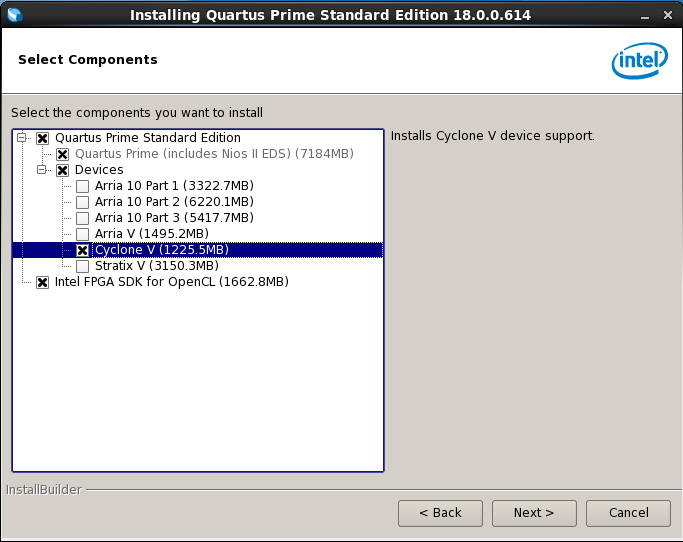The width and height of the screenshot is (683, 542).
Task: Toggle the Devices checkbox
Action: [x=62, y=170]
